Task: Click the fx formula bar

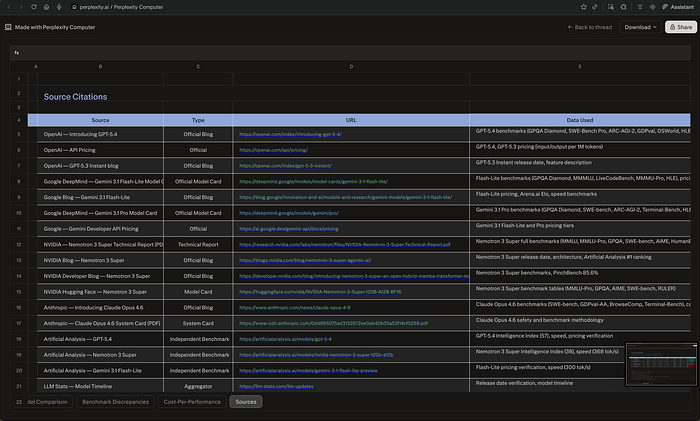Action: pos(350,53)
